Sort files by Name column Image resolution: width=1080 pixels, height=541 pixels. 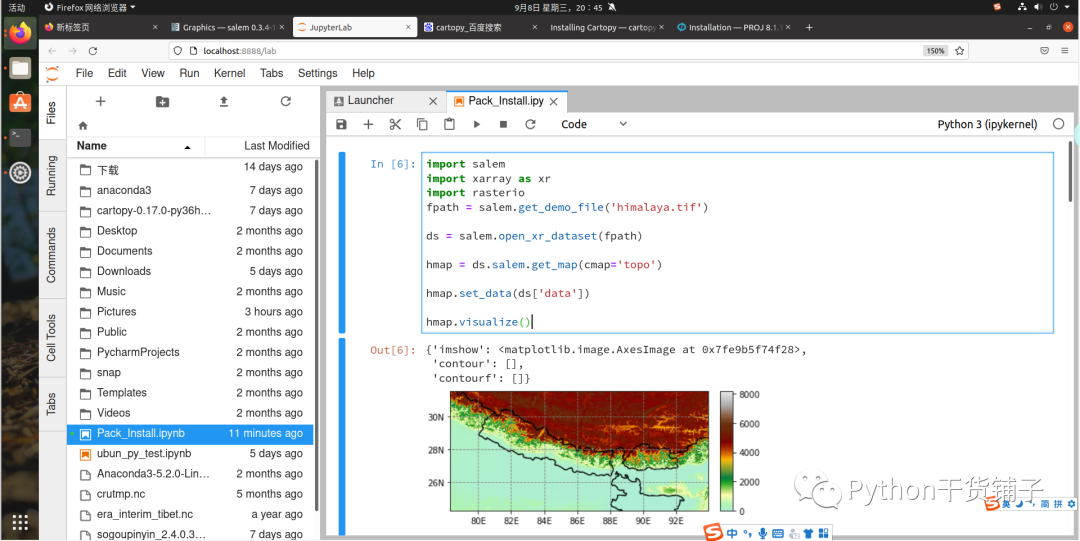click(x=136, y=146)
